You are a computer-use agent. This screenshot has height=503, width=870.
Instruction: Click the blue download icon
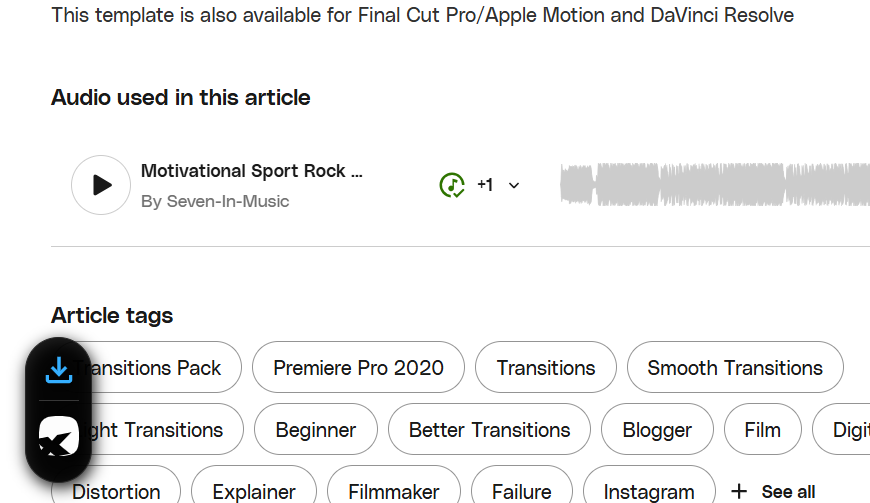59,369
